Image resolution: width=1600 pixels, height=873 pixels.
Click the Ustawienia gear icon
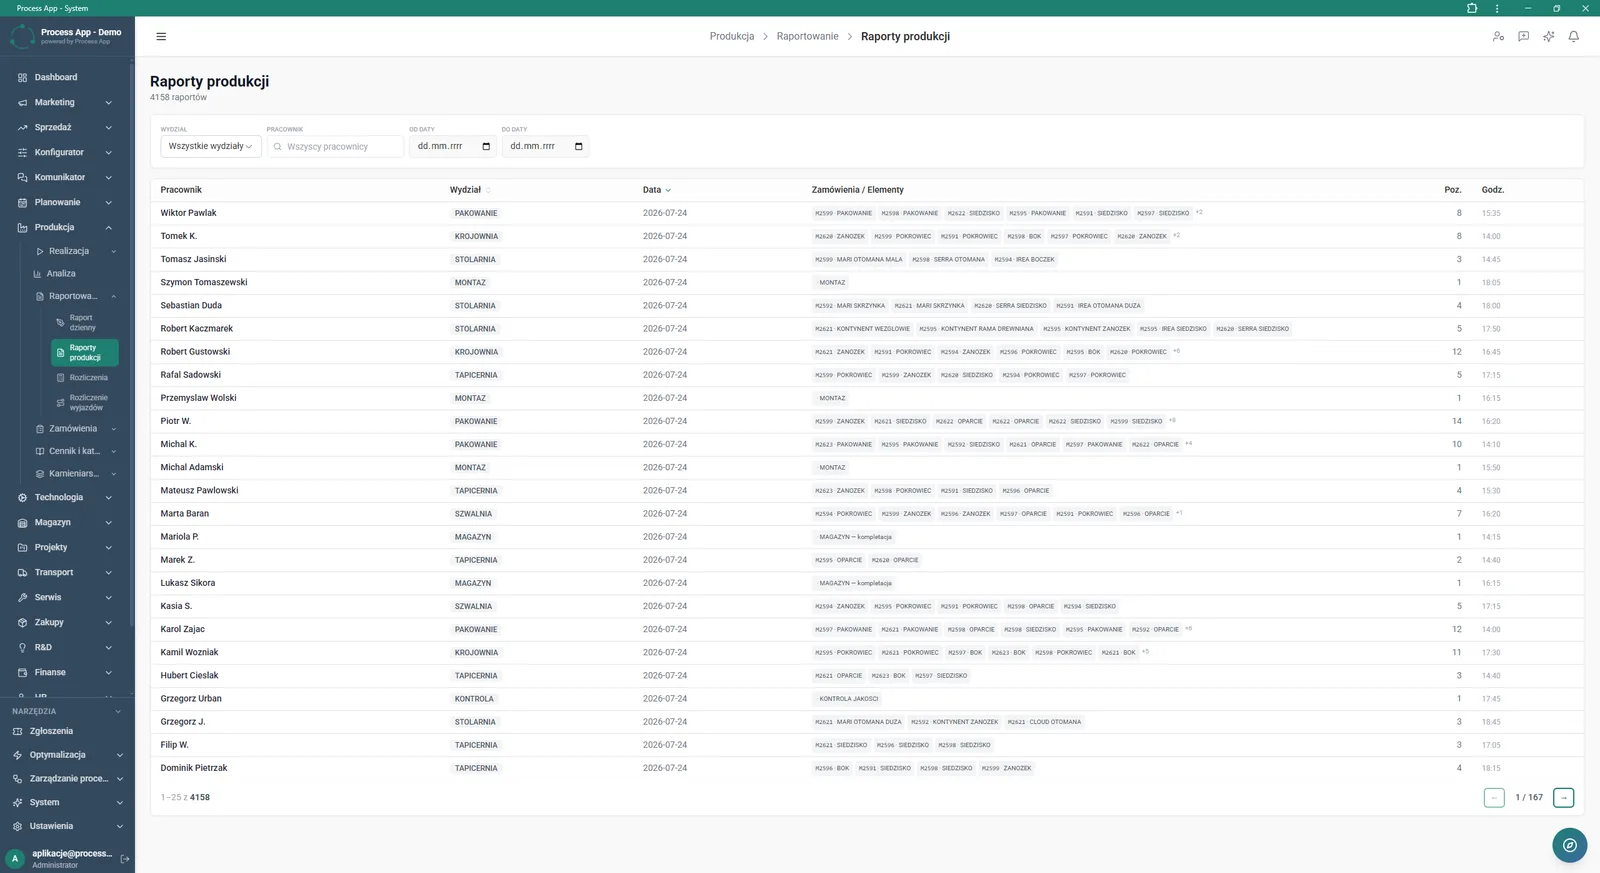tap(17, 826)
